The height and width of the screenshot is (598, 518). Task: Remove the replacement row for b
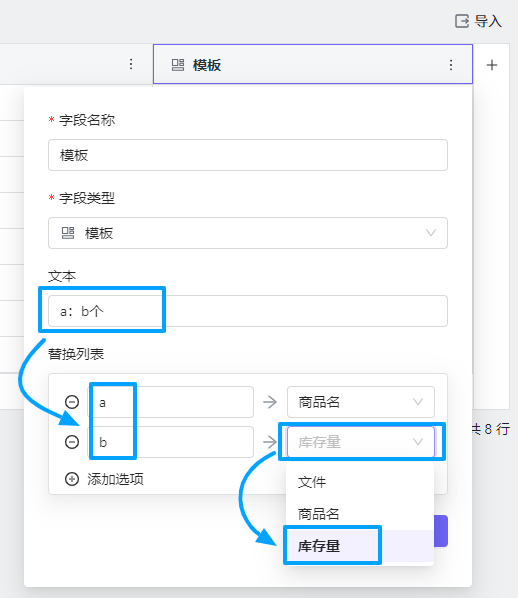(x=72, y=442)
